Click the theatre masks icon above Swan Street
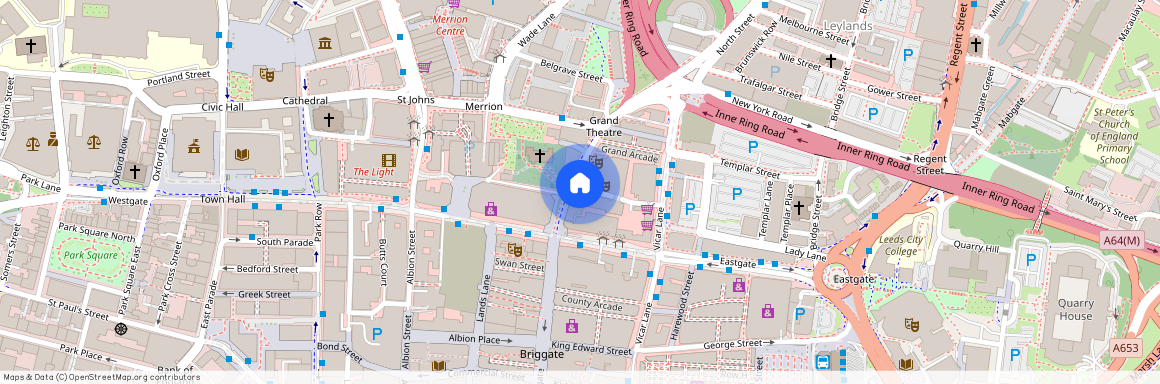The image size is (1160, 384). pyautogui.click(x=514, y=249)
